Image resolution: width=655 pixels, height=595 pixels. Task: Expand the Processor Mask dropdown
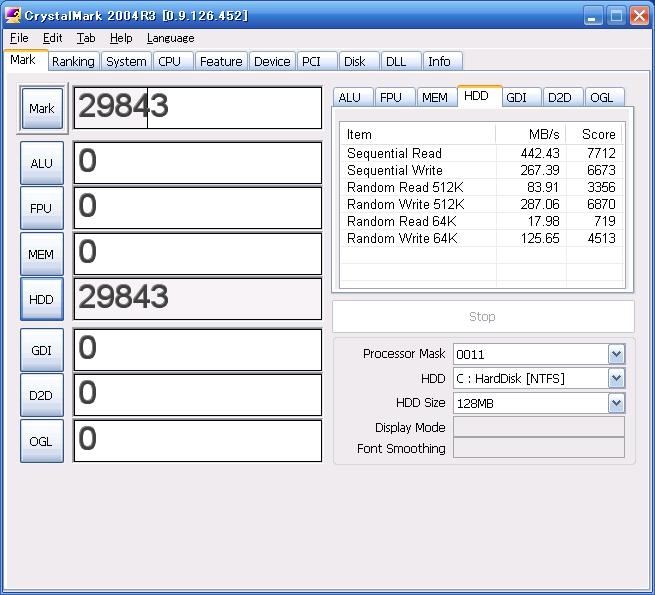616,354
